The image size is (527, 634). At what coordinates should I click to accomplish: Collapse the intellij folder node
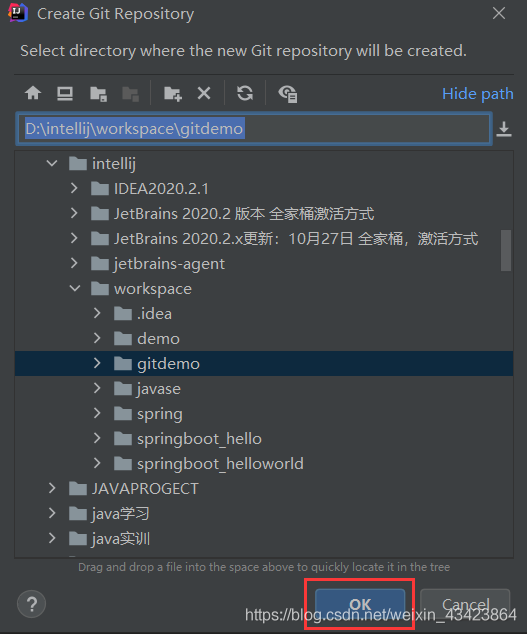point(52,163)
